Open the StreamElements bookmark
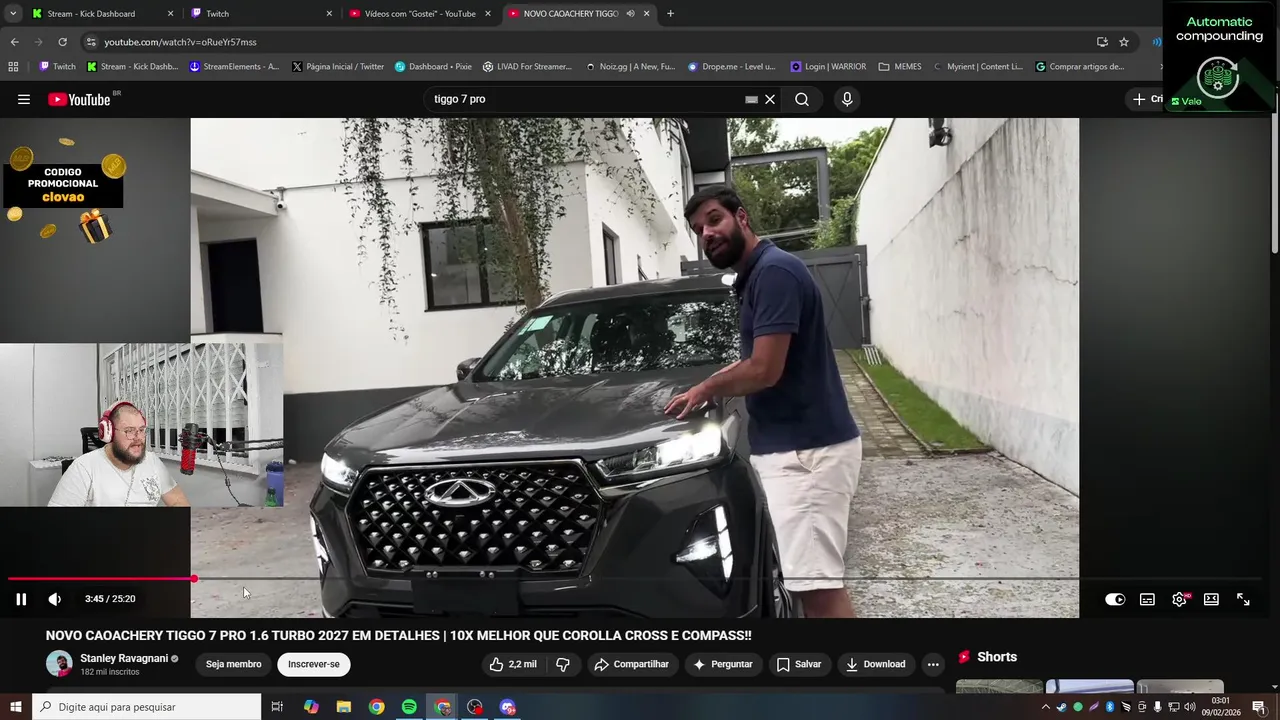Screen dimensions: 1280x720 (x=234, y=67)
